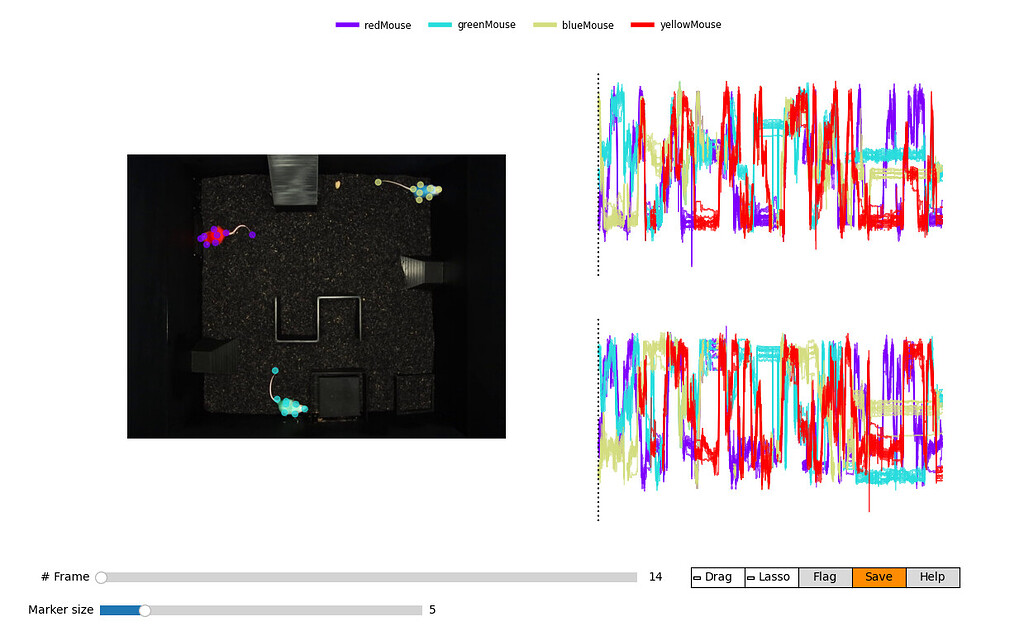Click the small checkbox icon beside Lasso

coord(750,577)
